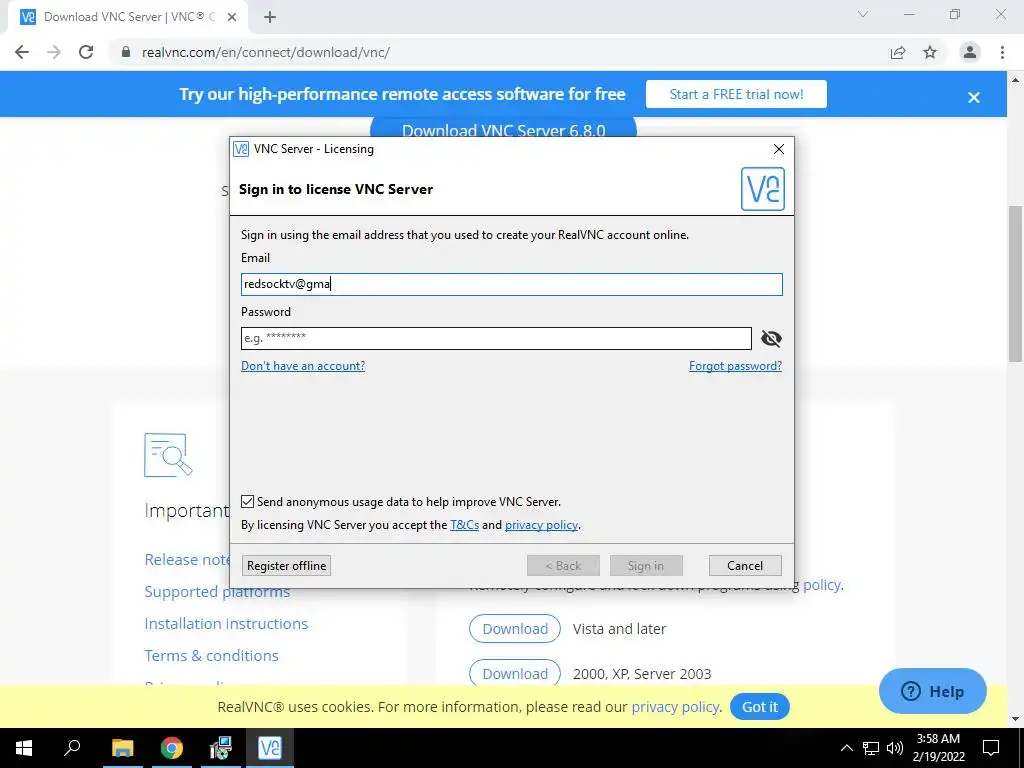Reload the RealVNC page
The height and width of the screenshot is (768, 1024).
[86, 52]
